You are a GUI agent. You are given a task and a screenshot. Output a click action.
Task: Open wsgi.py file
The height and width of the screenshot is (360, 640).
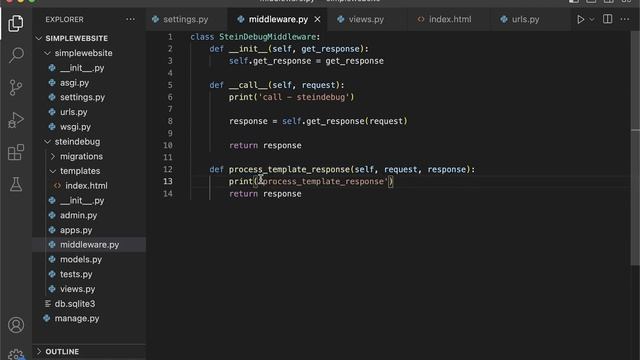pyautogui.click(x=75, y=127)
